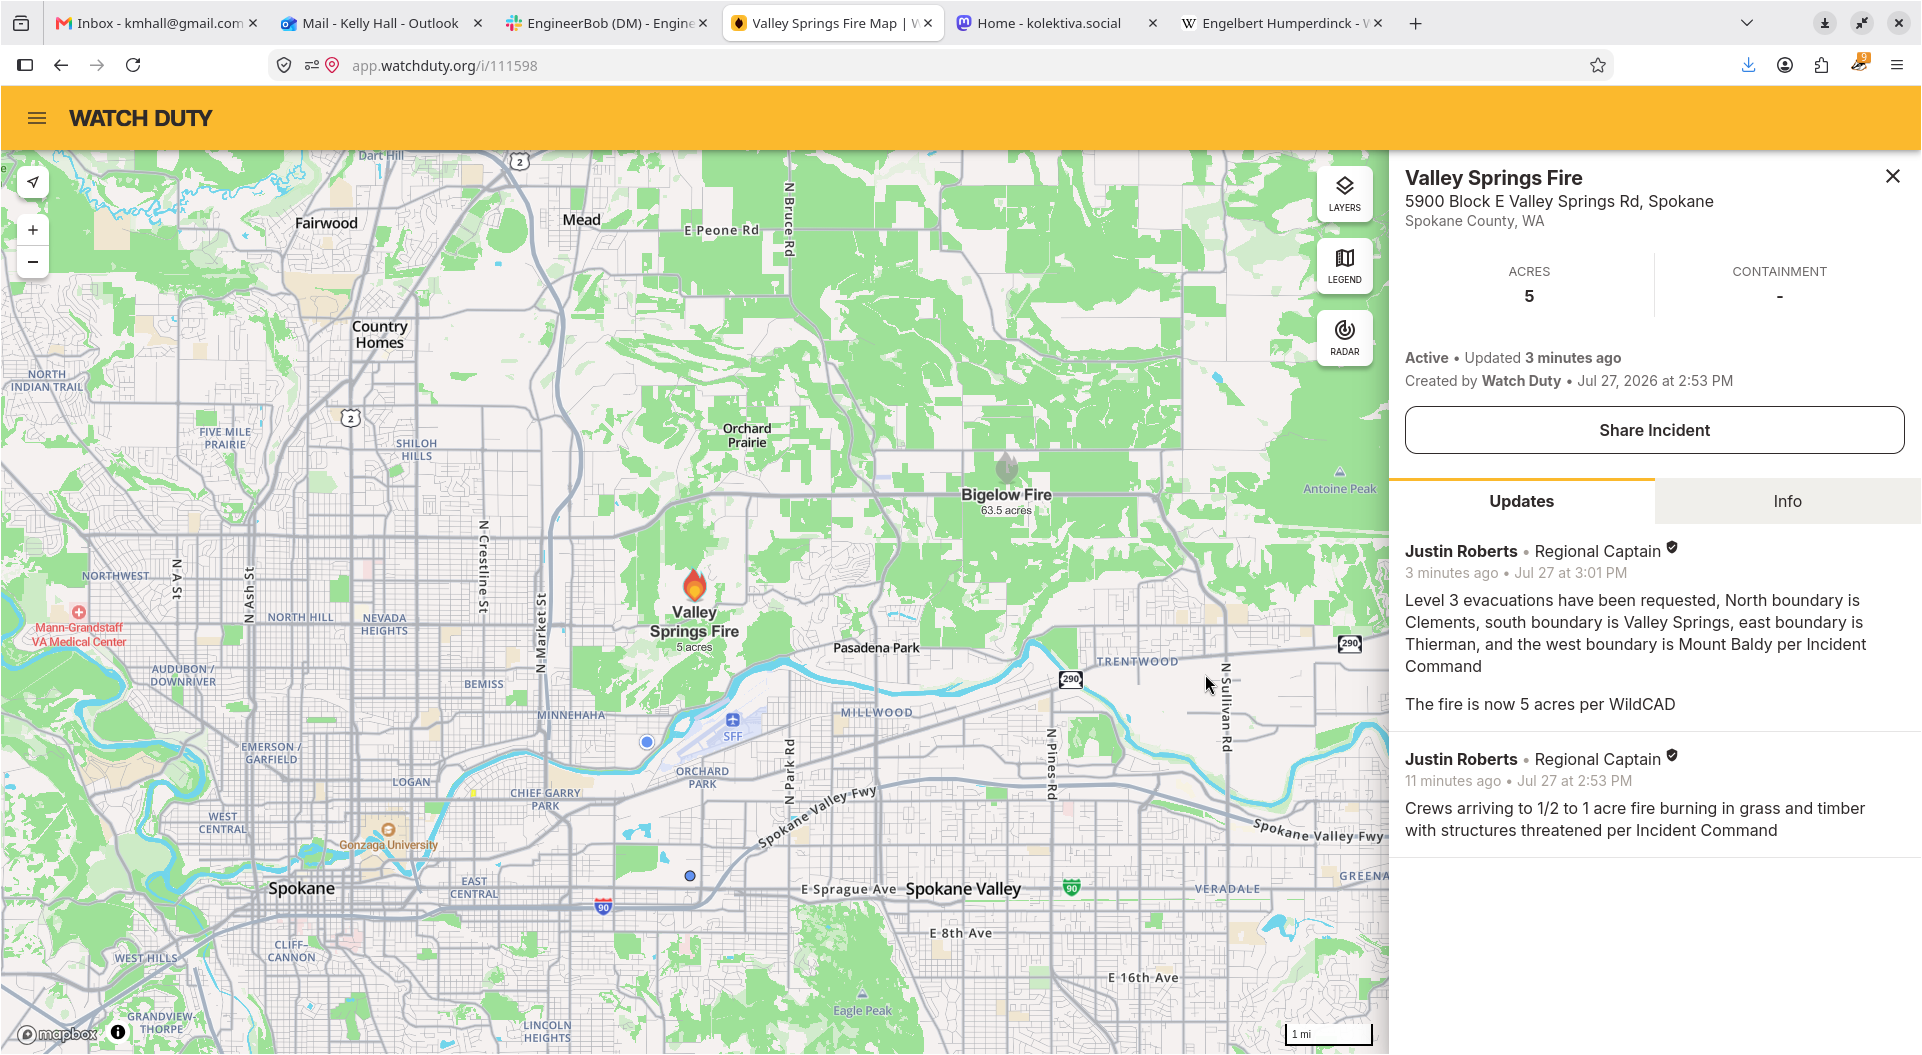The width and height of the screenshot is (1922, 1055).
Task: Click the ACRES value 5
Action: [x=1529, y=296]
